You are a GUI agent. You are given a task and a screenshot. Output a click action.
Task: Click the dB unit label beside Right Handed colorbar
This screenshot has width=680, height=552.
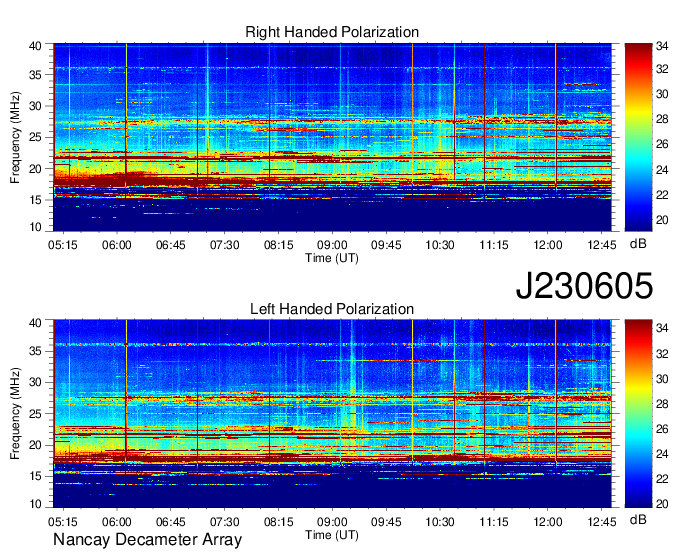click(638, 244)
